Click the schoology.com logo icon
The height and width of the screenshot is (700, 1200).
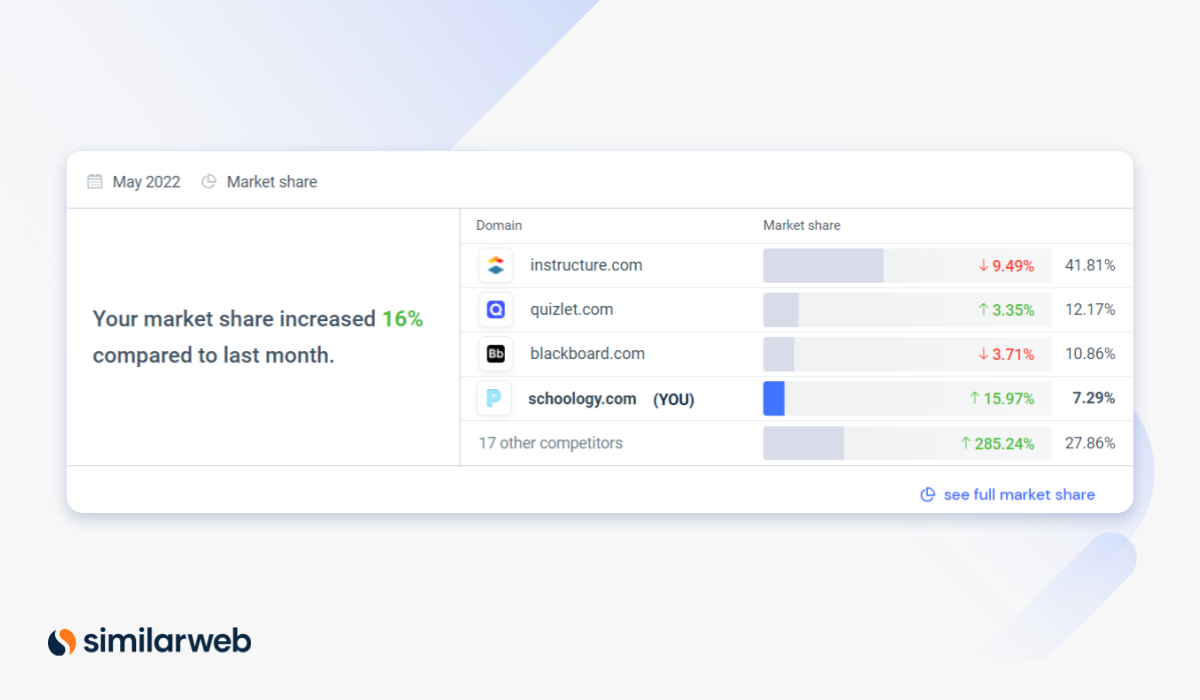coord(494,398)
